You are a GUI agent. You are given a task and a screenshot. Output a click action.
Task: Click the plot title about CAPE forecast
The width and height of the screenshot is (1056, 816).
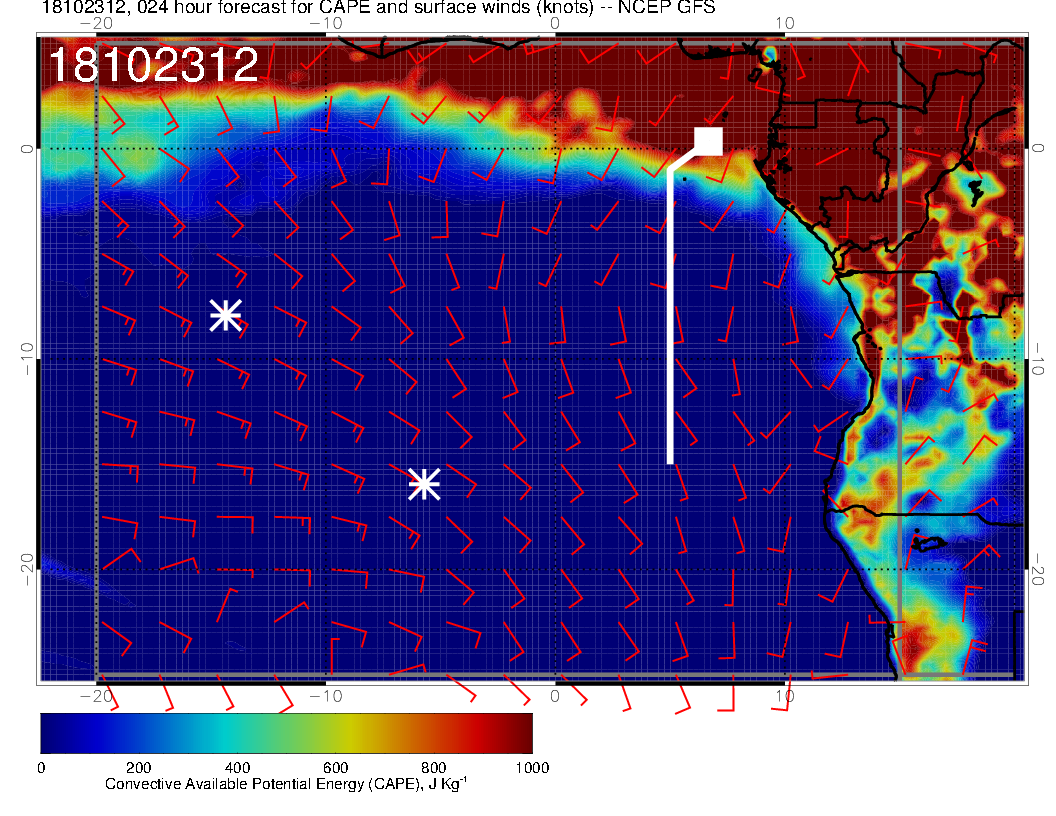(378, 7)
